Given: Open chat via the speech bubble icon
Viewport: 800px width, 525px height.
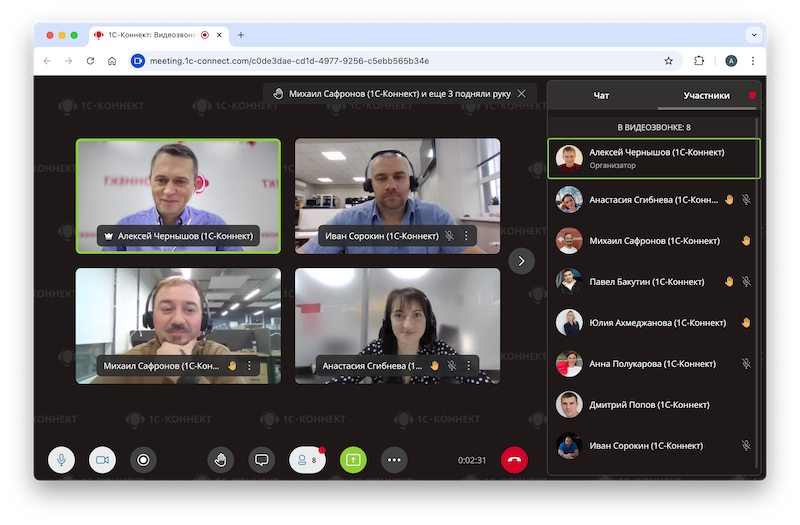Looking at the screenshot, I should coord(262,460).
